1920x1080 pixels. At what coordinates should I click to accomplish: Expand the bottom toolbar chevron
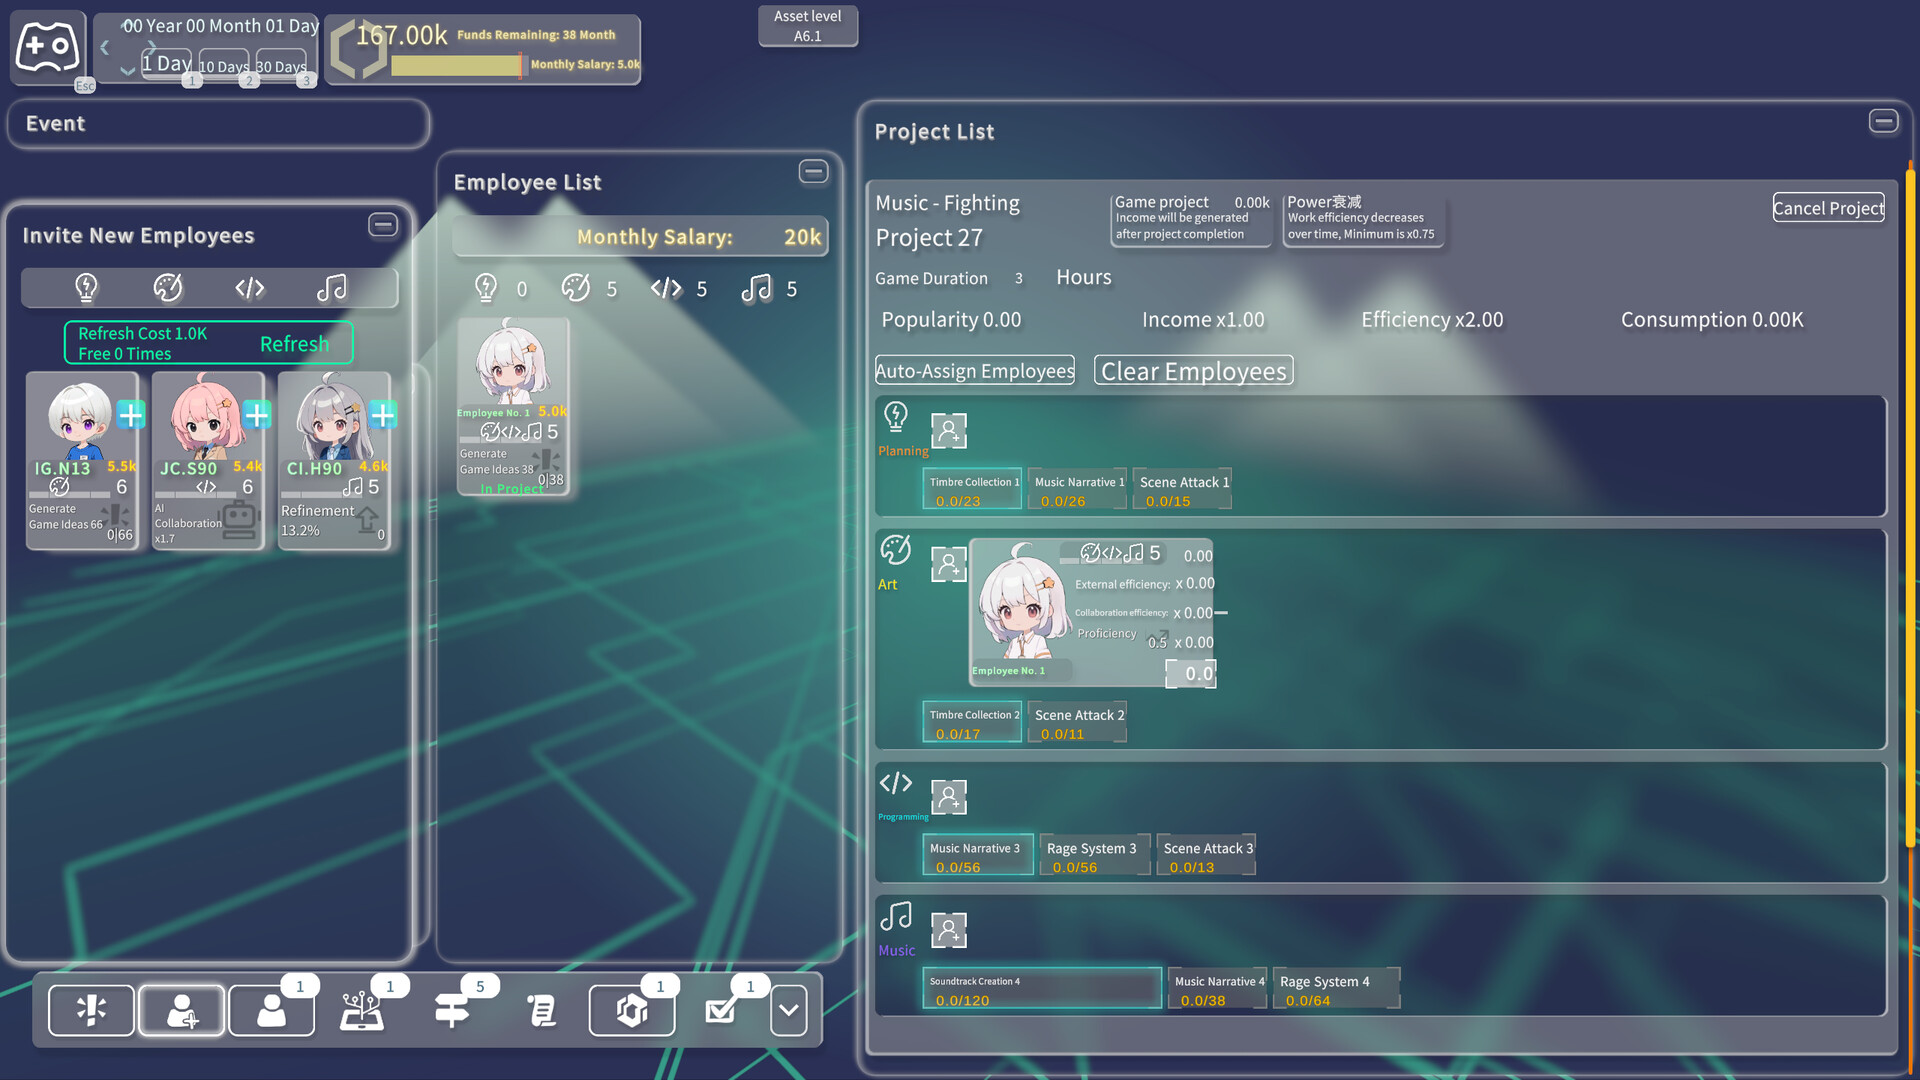pyautogui.click(x=788, y=1010)
